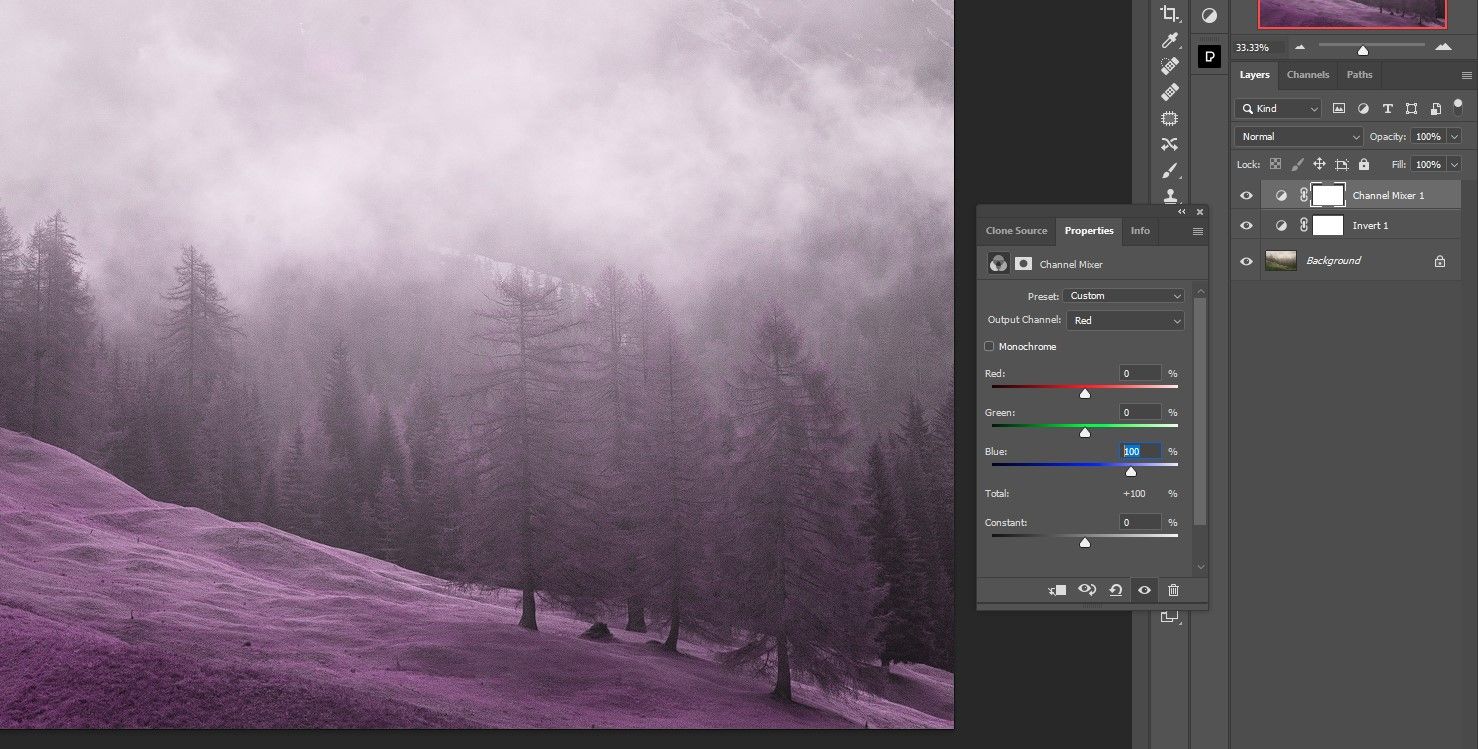Hide the Invert 1 layer
The image size is (1478, 749).
click(1246, 226)
